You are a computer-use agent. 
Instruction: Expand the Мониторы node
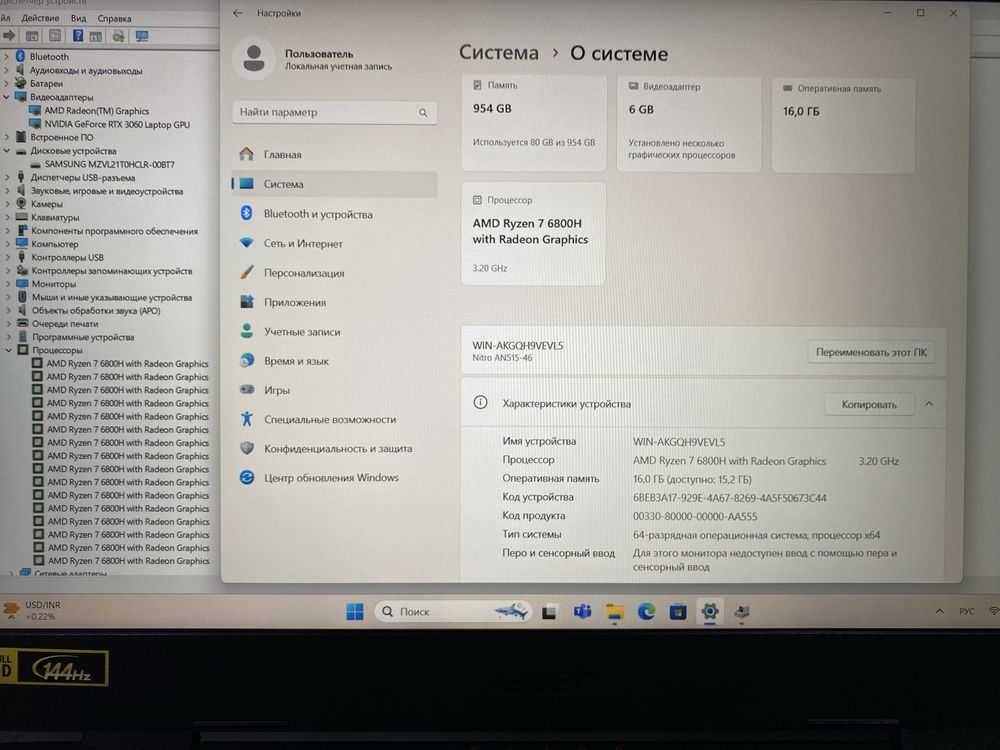tap(8, 284)
